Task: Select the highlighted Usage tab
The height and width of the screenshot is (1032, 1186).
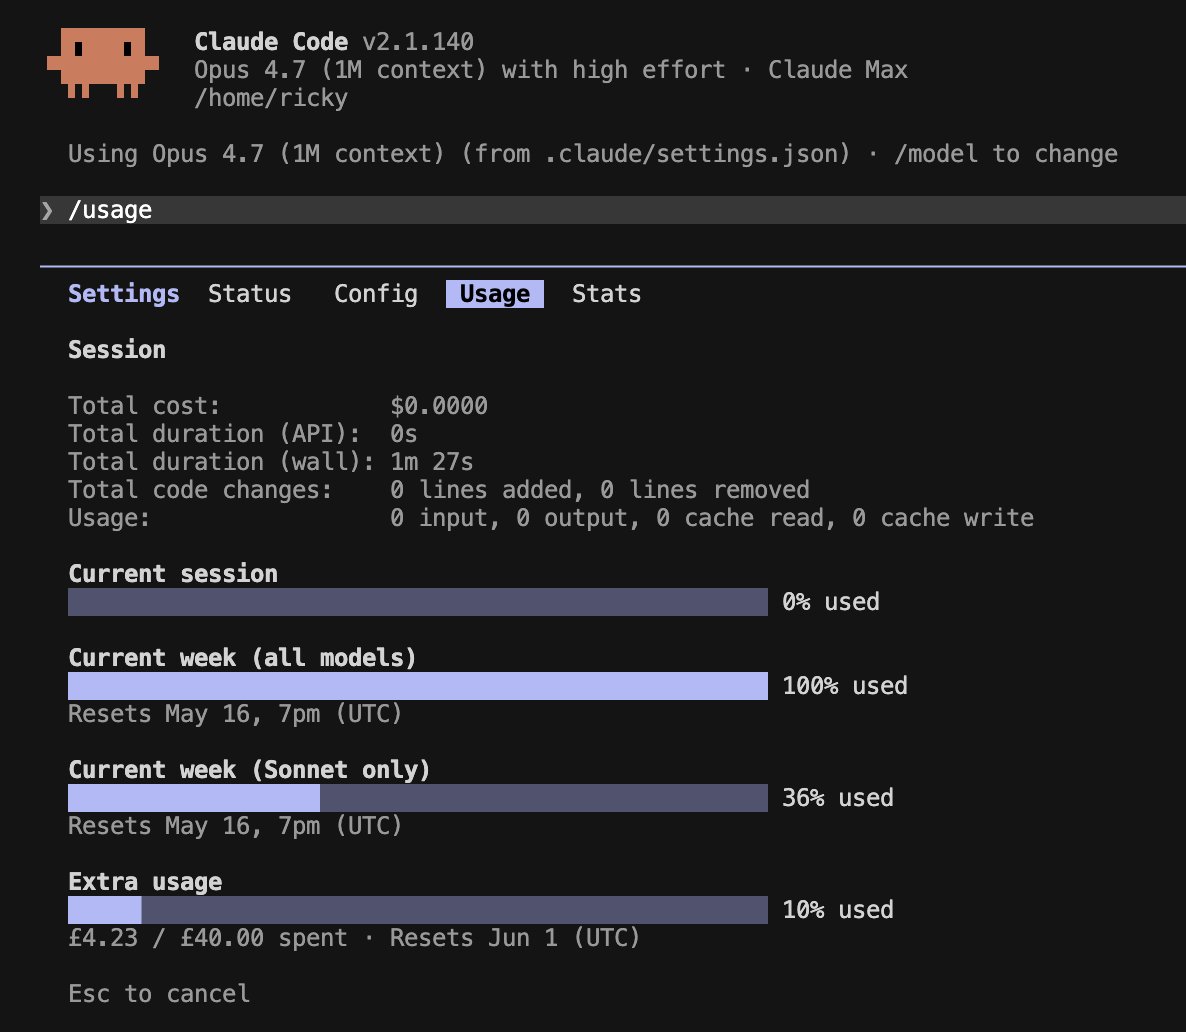Action: [x=495, y=294]
